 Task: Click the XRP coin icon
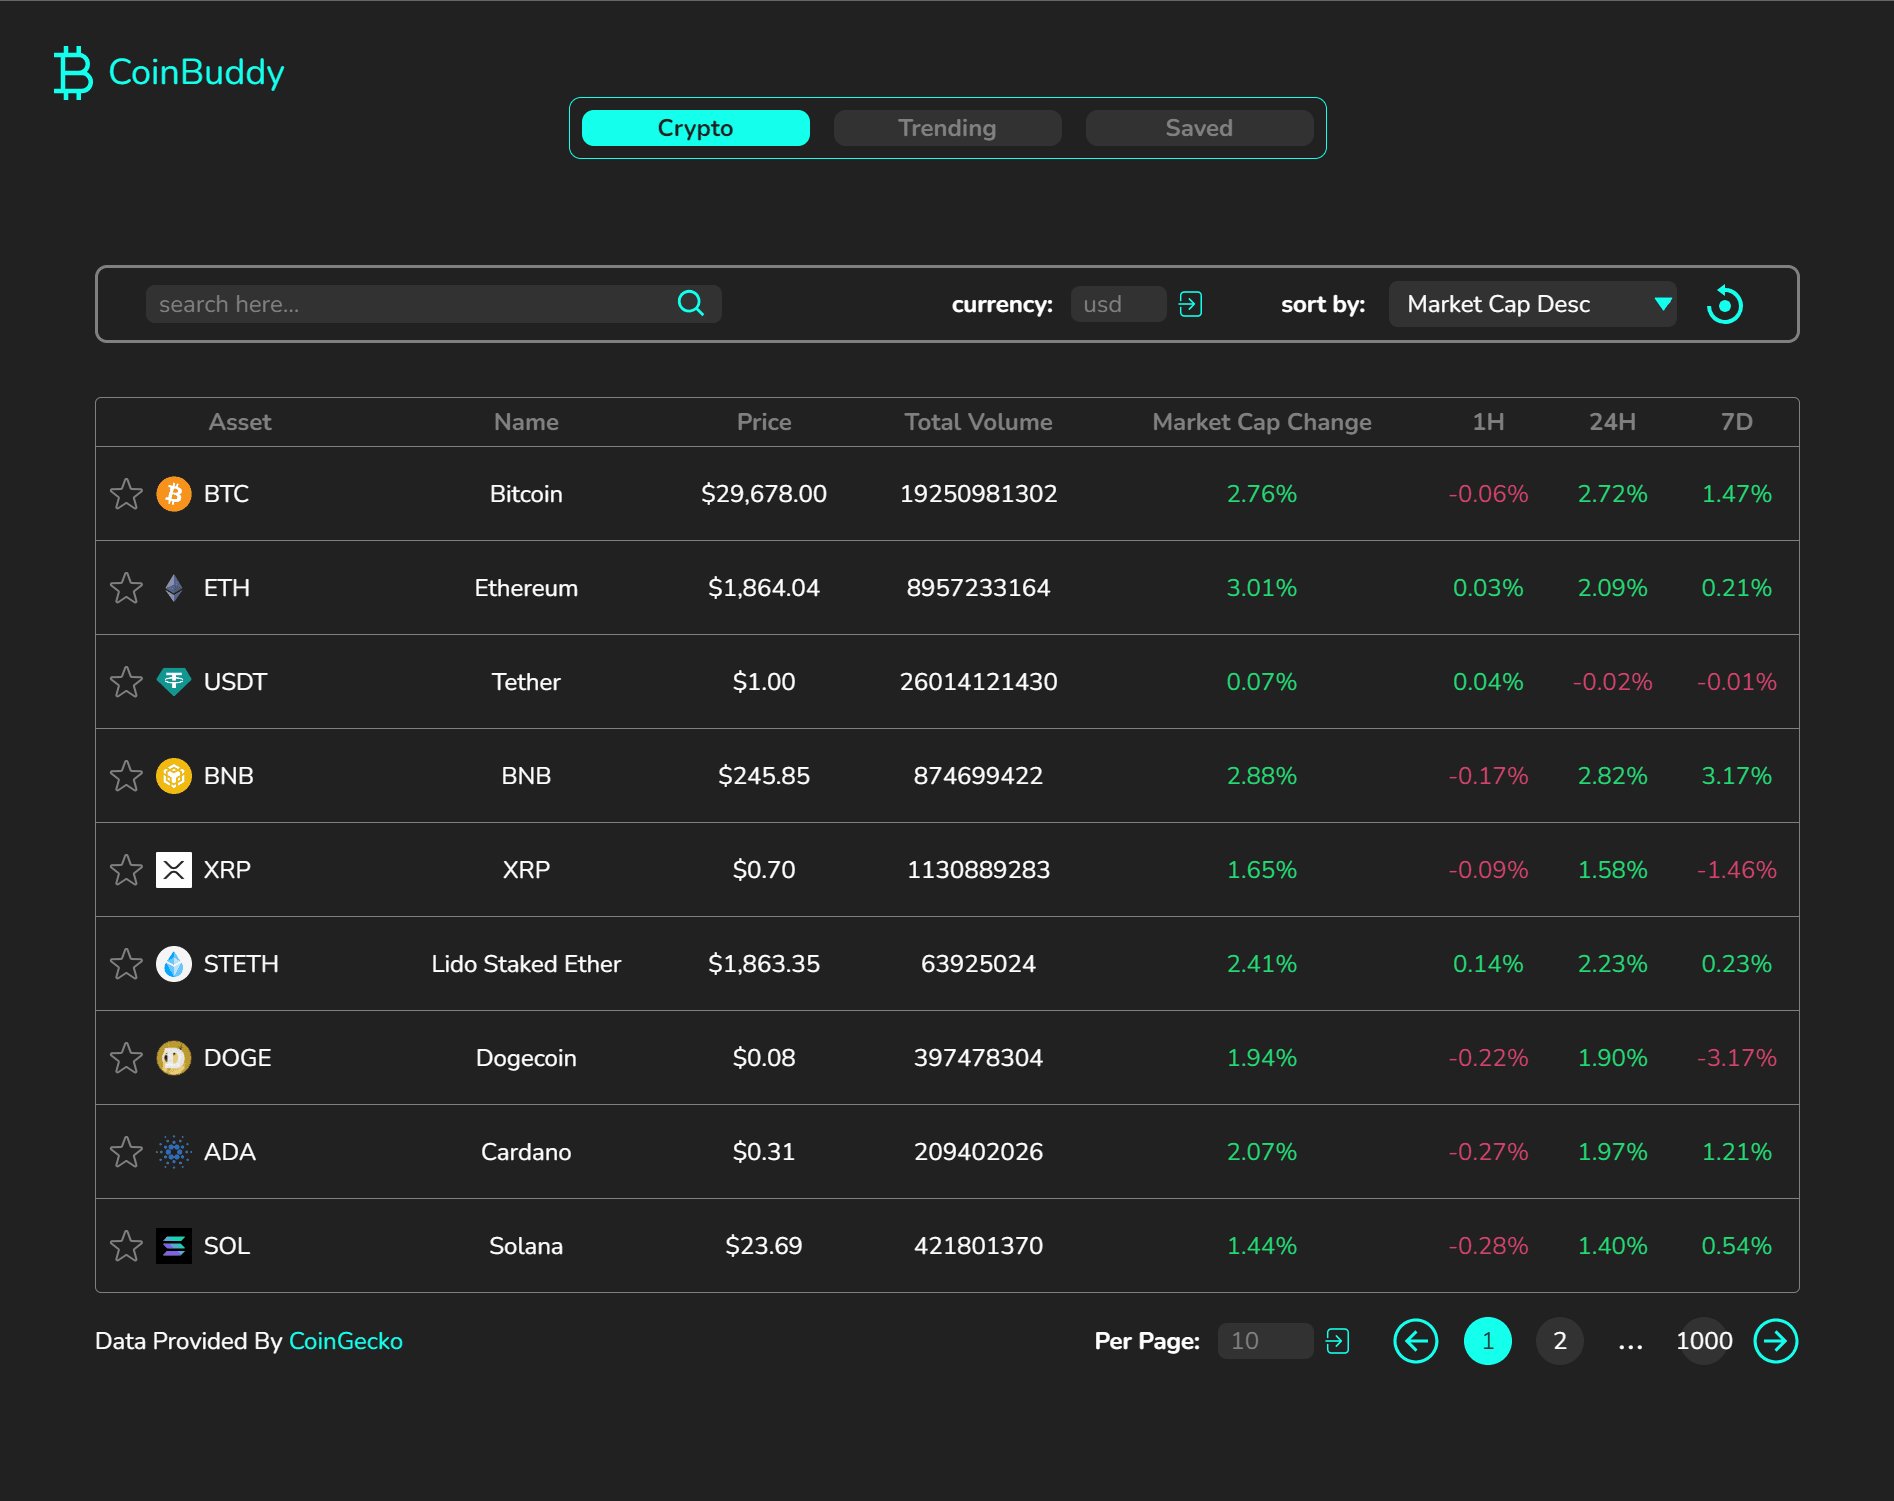174,870
